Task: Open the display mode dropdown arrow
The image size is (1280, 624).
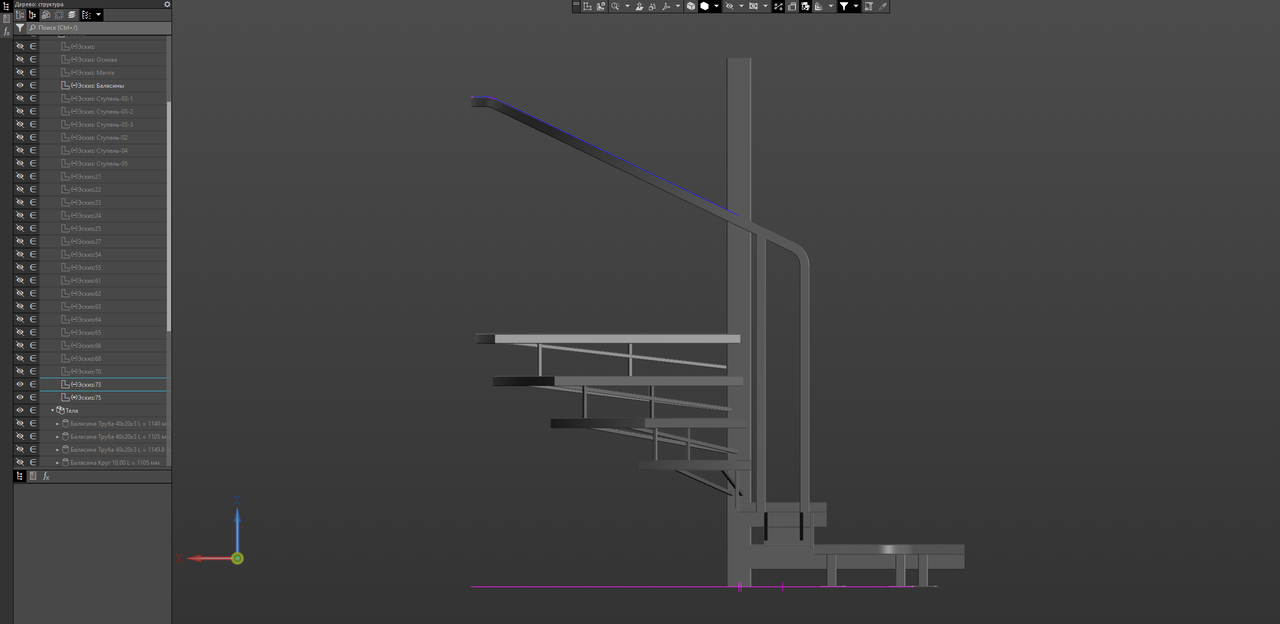Action: [x=716, y=6]
